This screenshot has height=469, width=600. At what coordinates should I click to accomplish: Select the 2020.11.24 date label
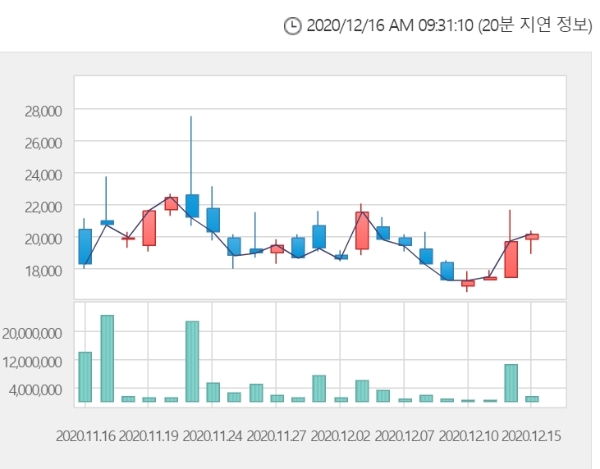[x=213, y=436]
